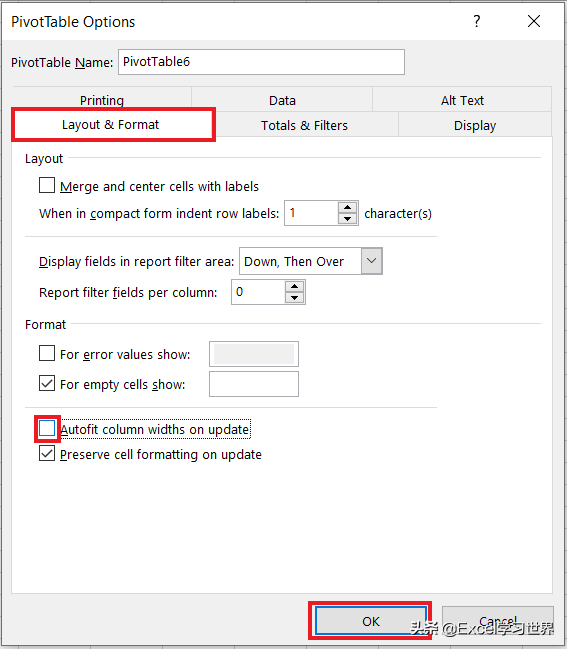Viewport: 567px width, 649px height.
Task: Increase report filter fields per column
Action: (294, 287)
